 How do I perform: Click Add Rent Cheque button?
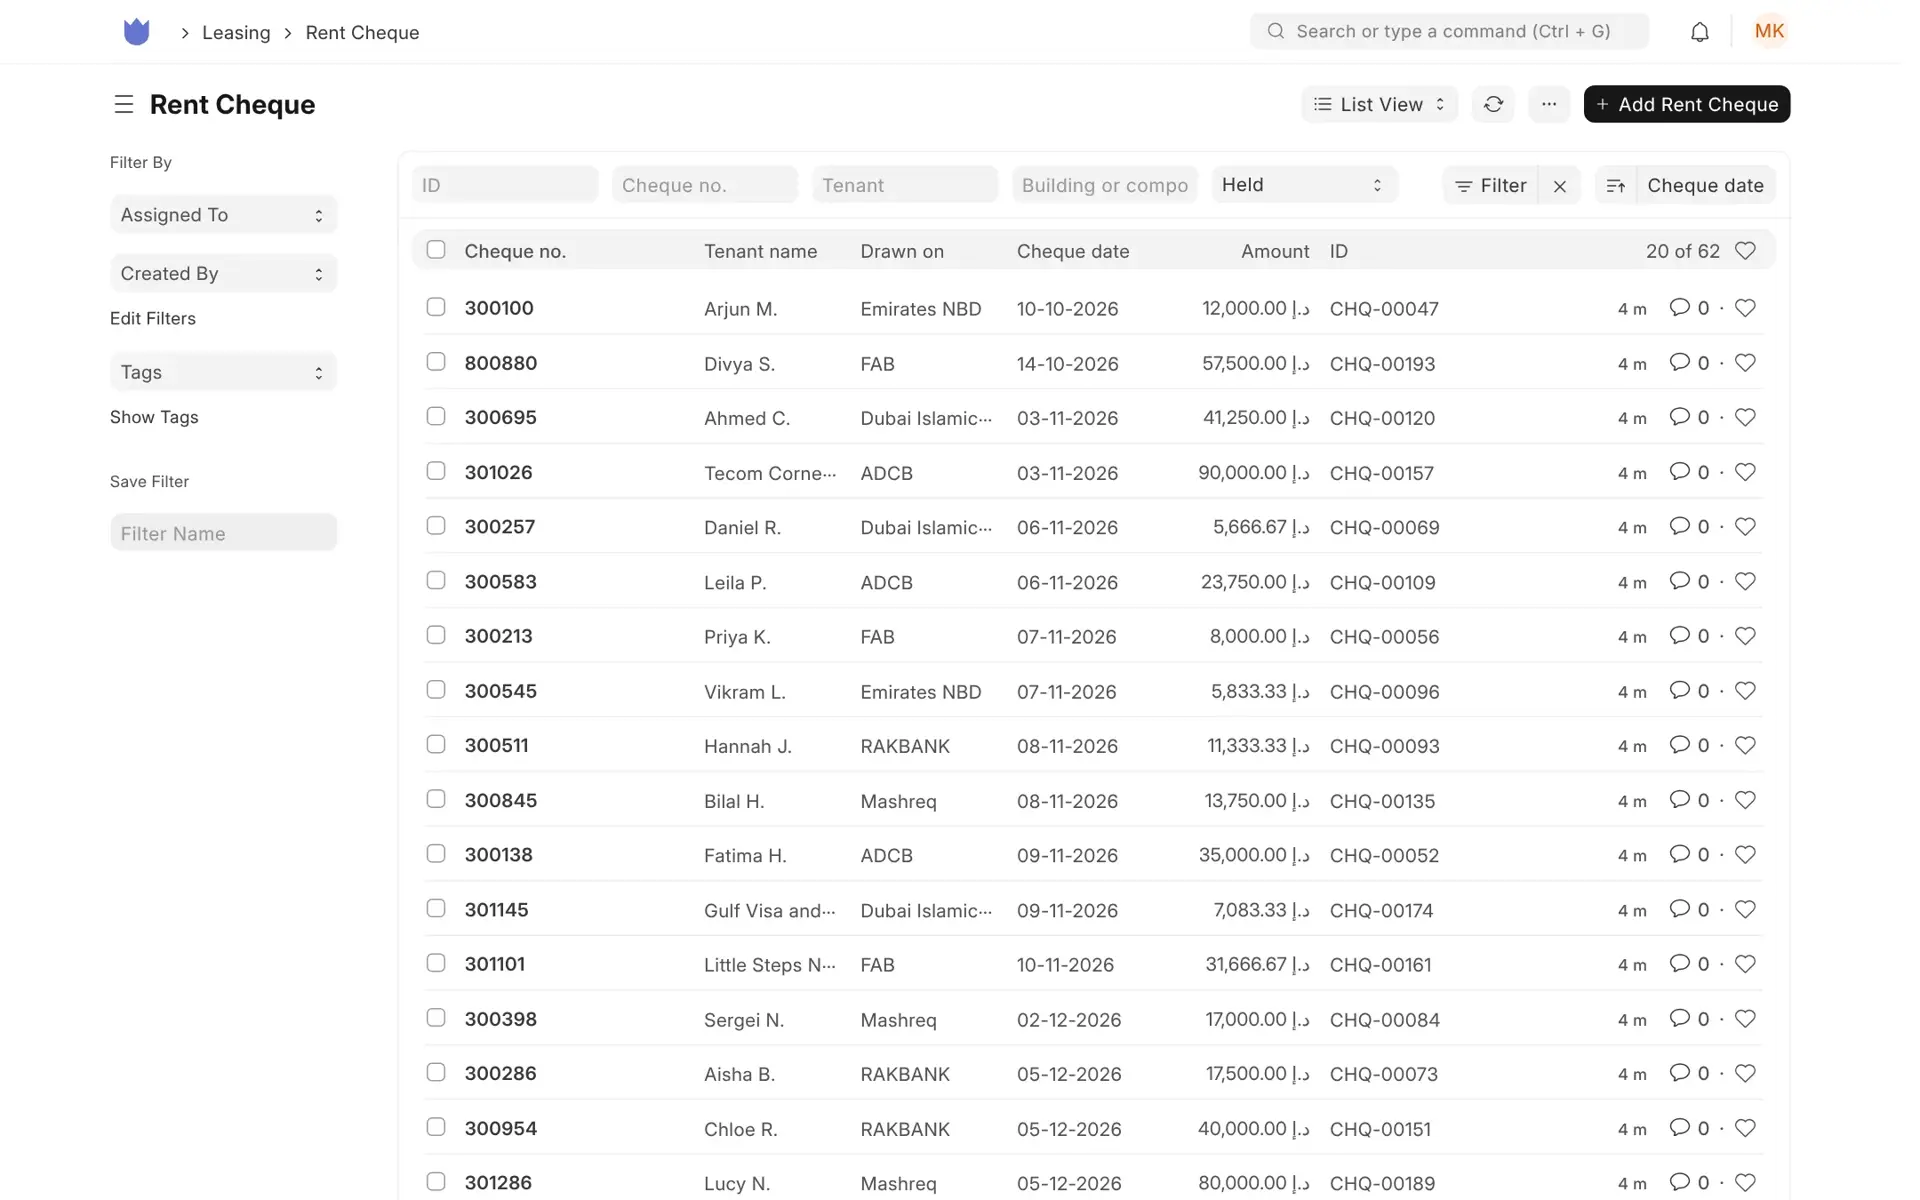[1686, 104]
